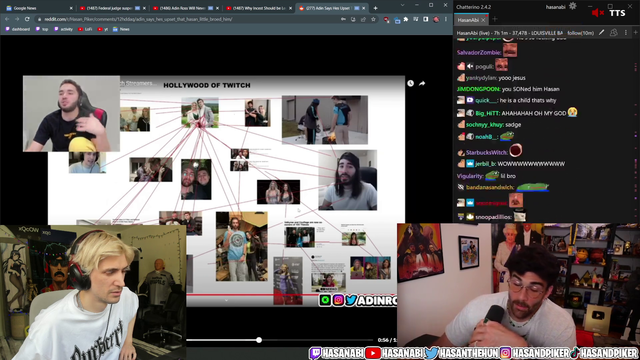Click SalvadorZombie's emote image
Screen dimensions: 640x360
tap(510, 50)
